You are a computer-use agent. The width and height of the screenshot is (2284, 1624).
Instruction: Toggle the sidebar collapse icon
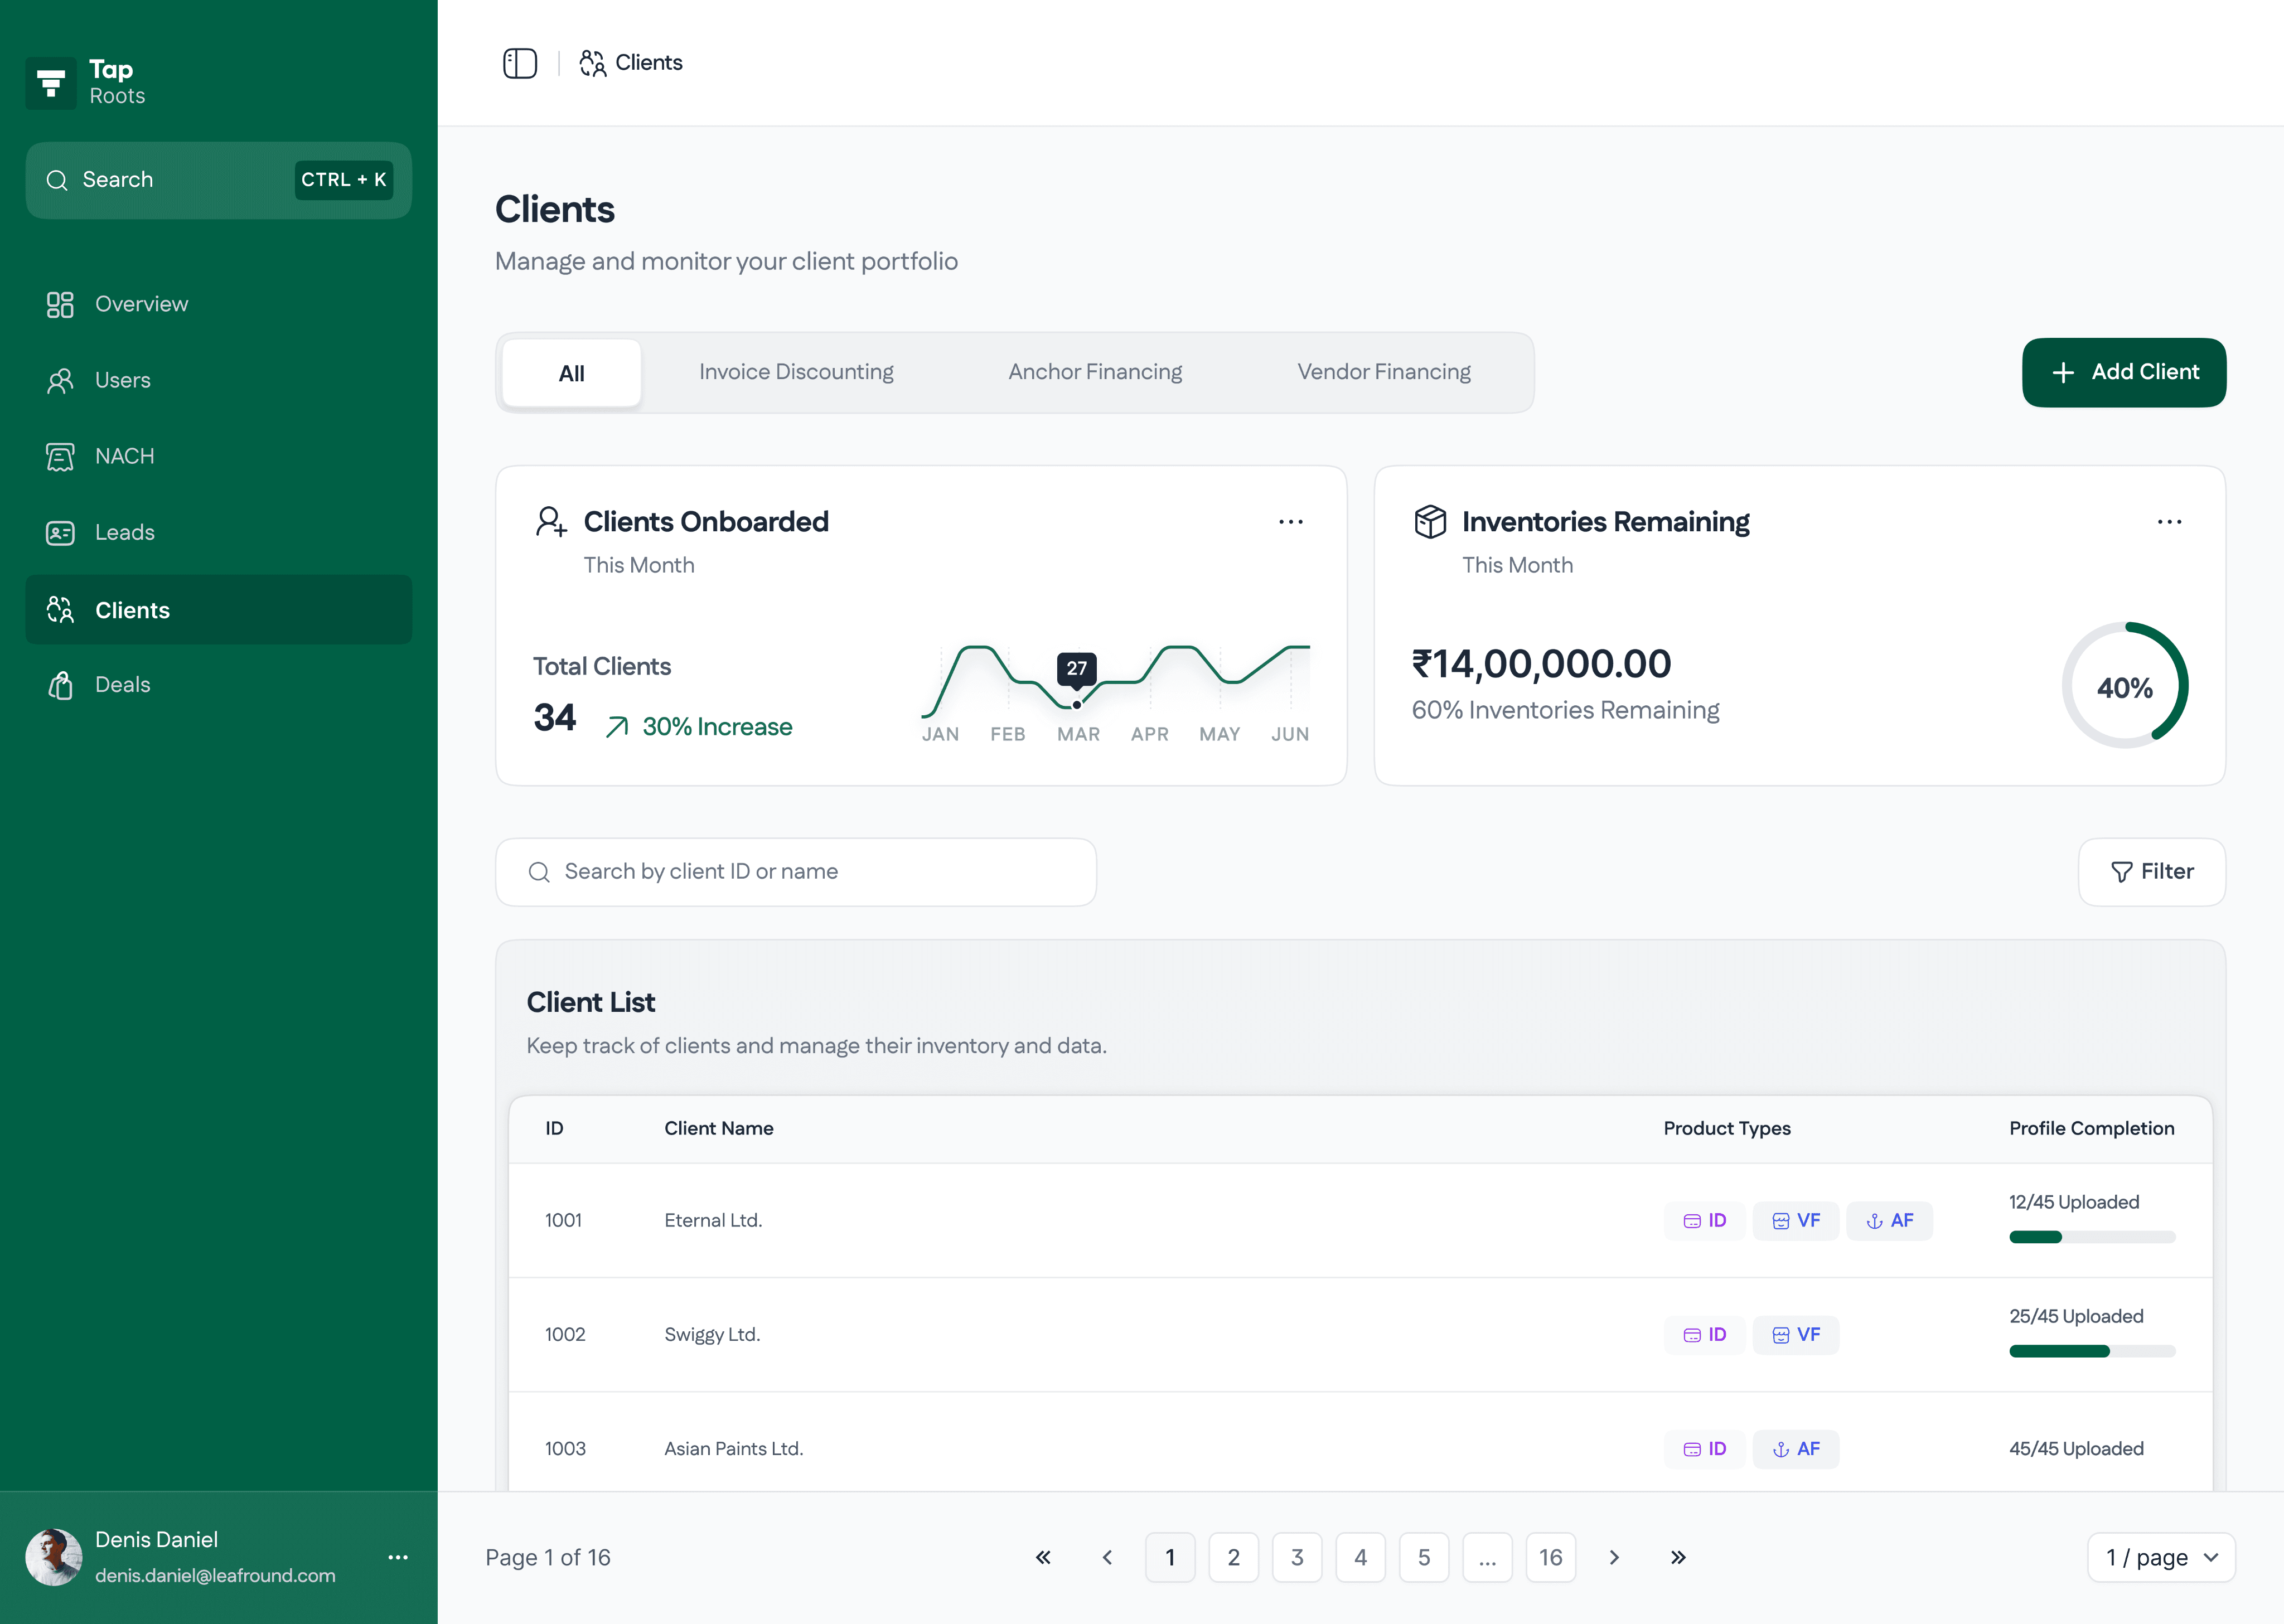519,63
